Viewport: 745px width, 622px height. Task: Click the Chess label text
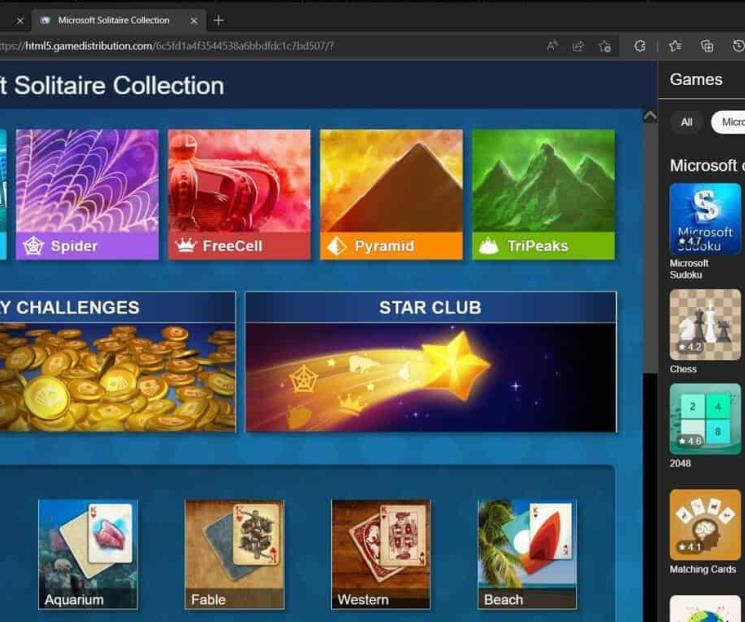tap(683, 369)
